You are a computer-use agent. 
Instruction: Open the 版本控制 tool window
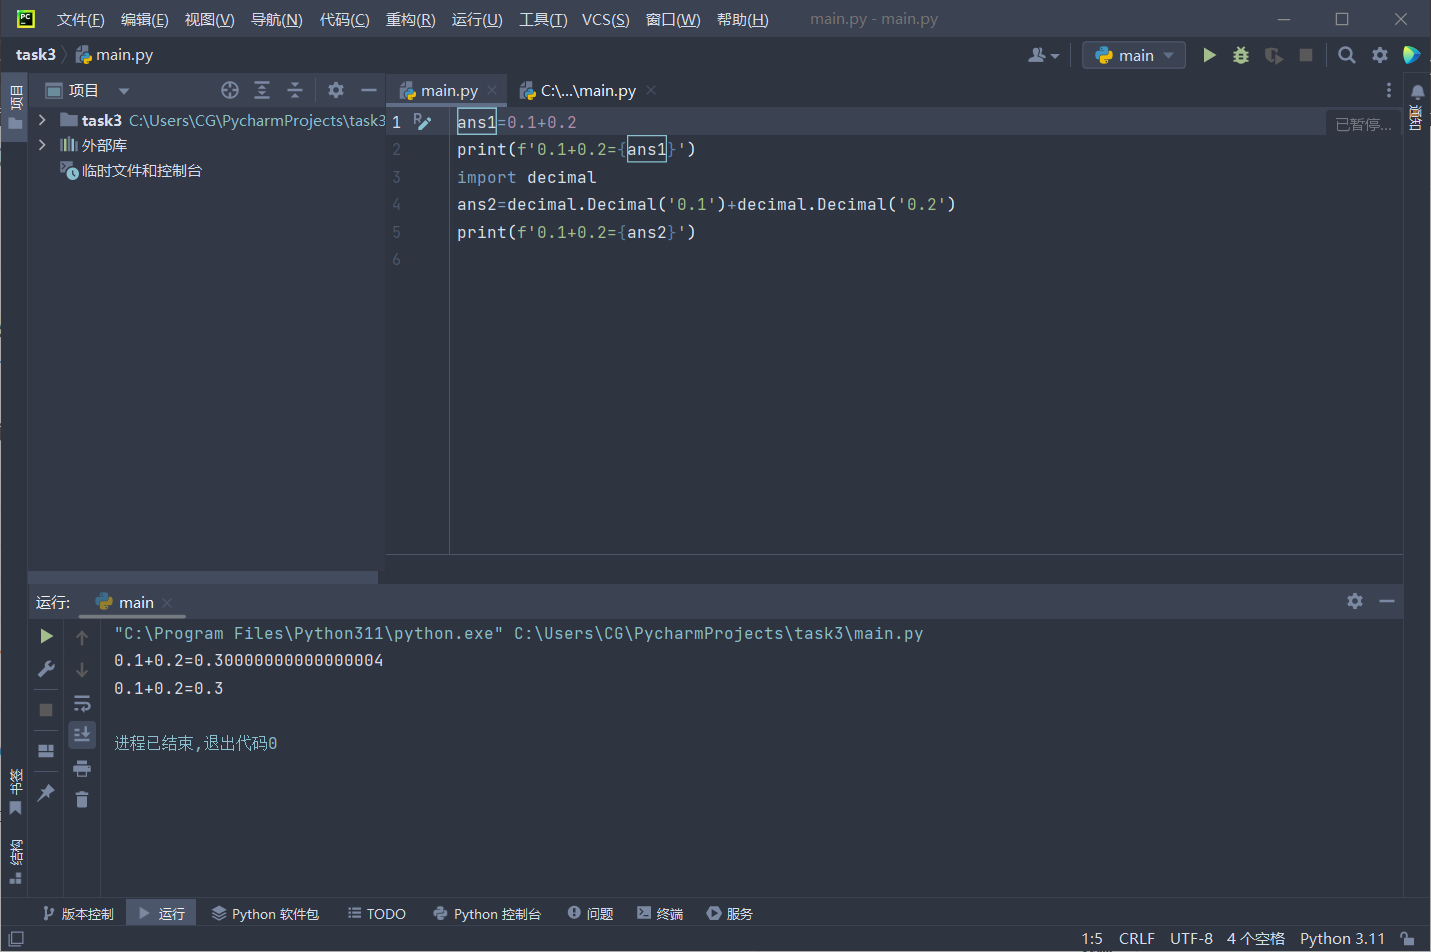pyautogui.click(x=78, y=913)
